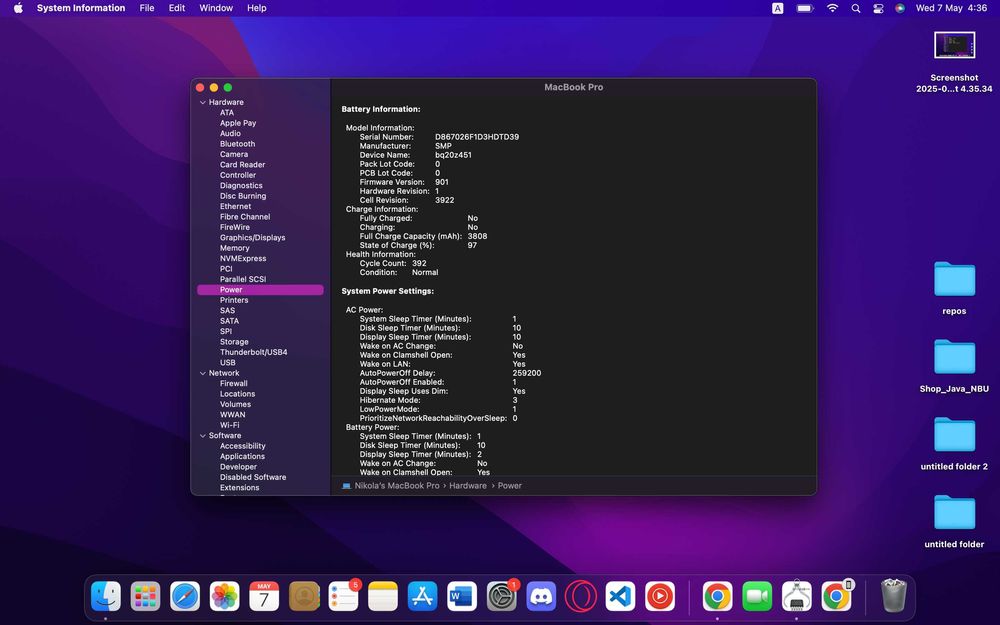Select Apple Pay in the sidebar

[238, 123]
